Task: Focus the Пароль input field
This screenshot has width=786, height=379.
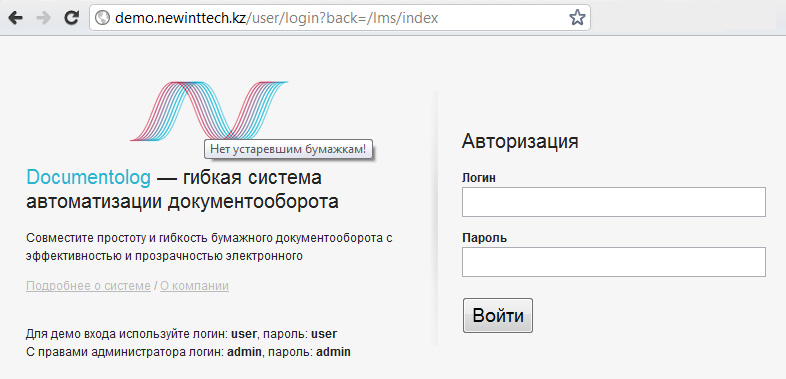Action: coord(614,262)
